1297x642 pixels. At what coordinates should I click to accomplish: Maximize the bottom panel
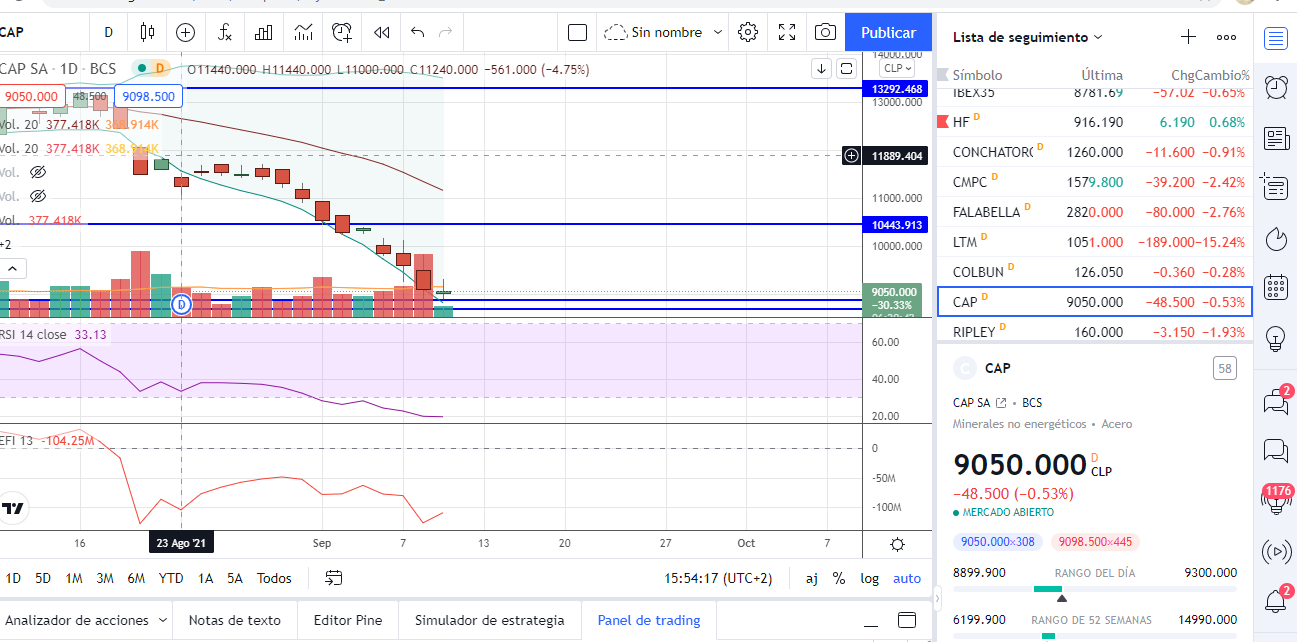pyautogui.click(x=907, y=619)
